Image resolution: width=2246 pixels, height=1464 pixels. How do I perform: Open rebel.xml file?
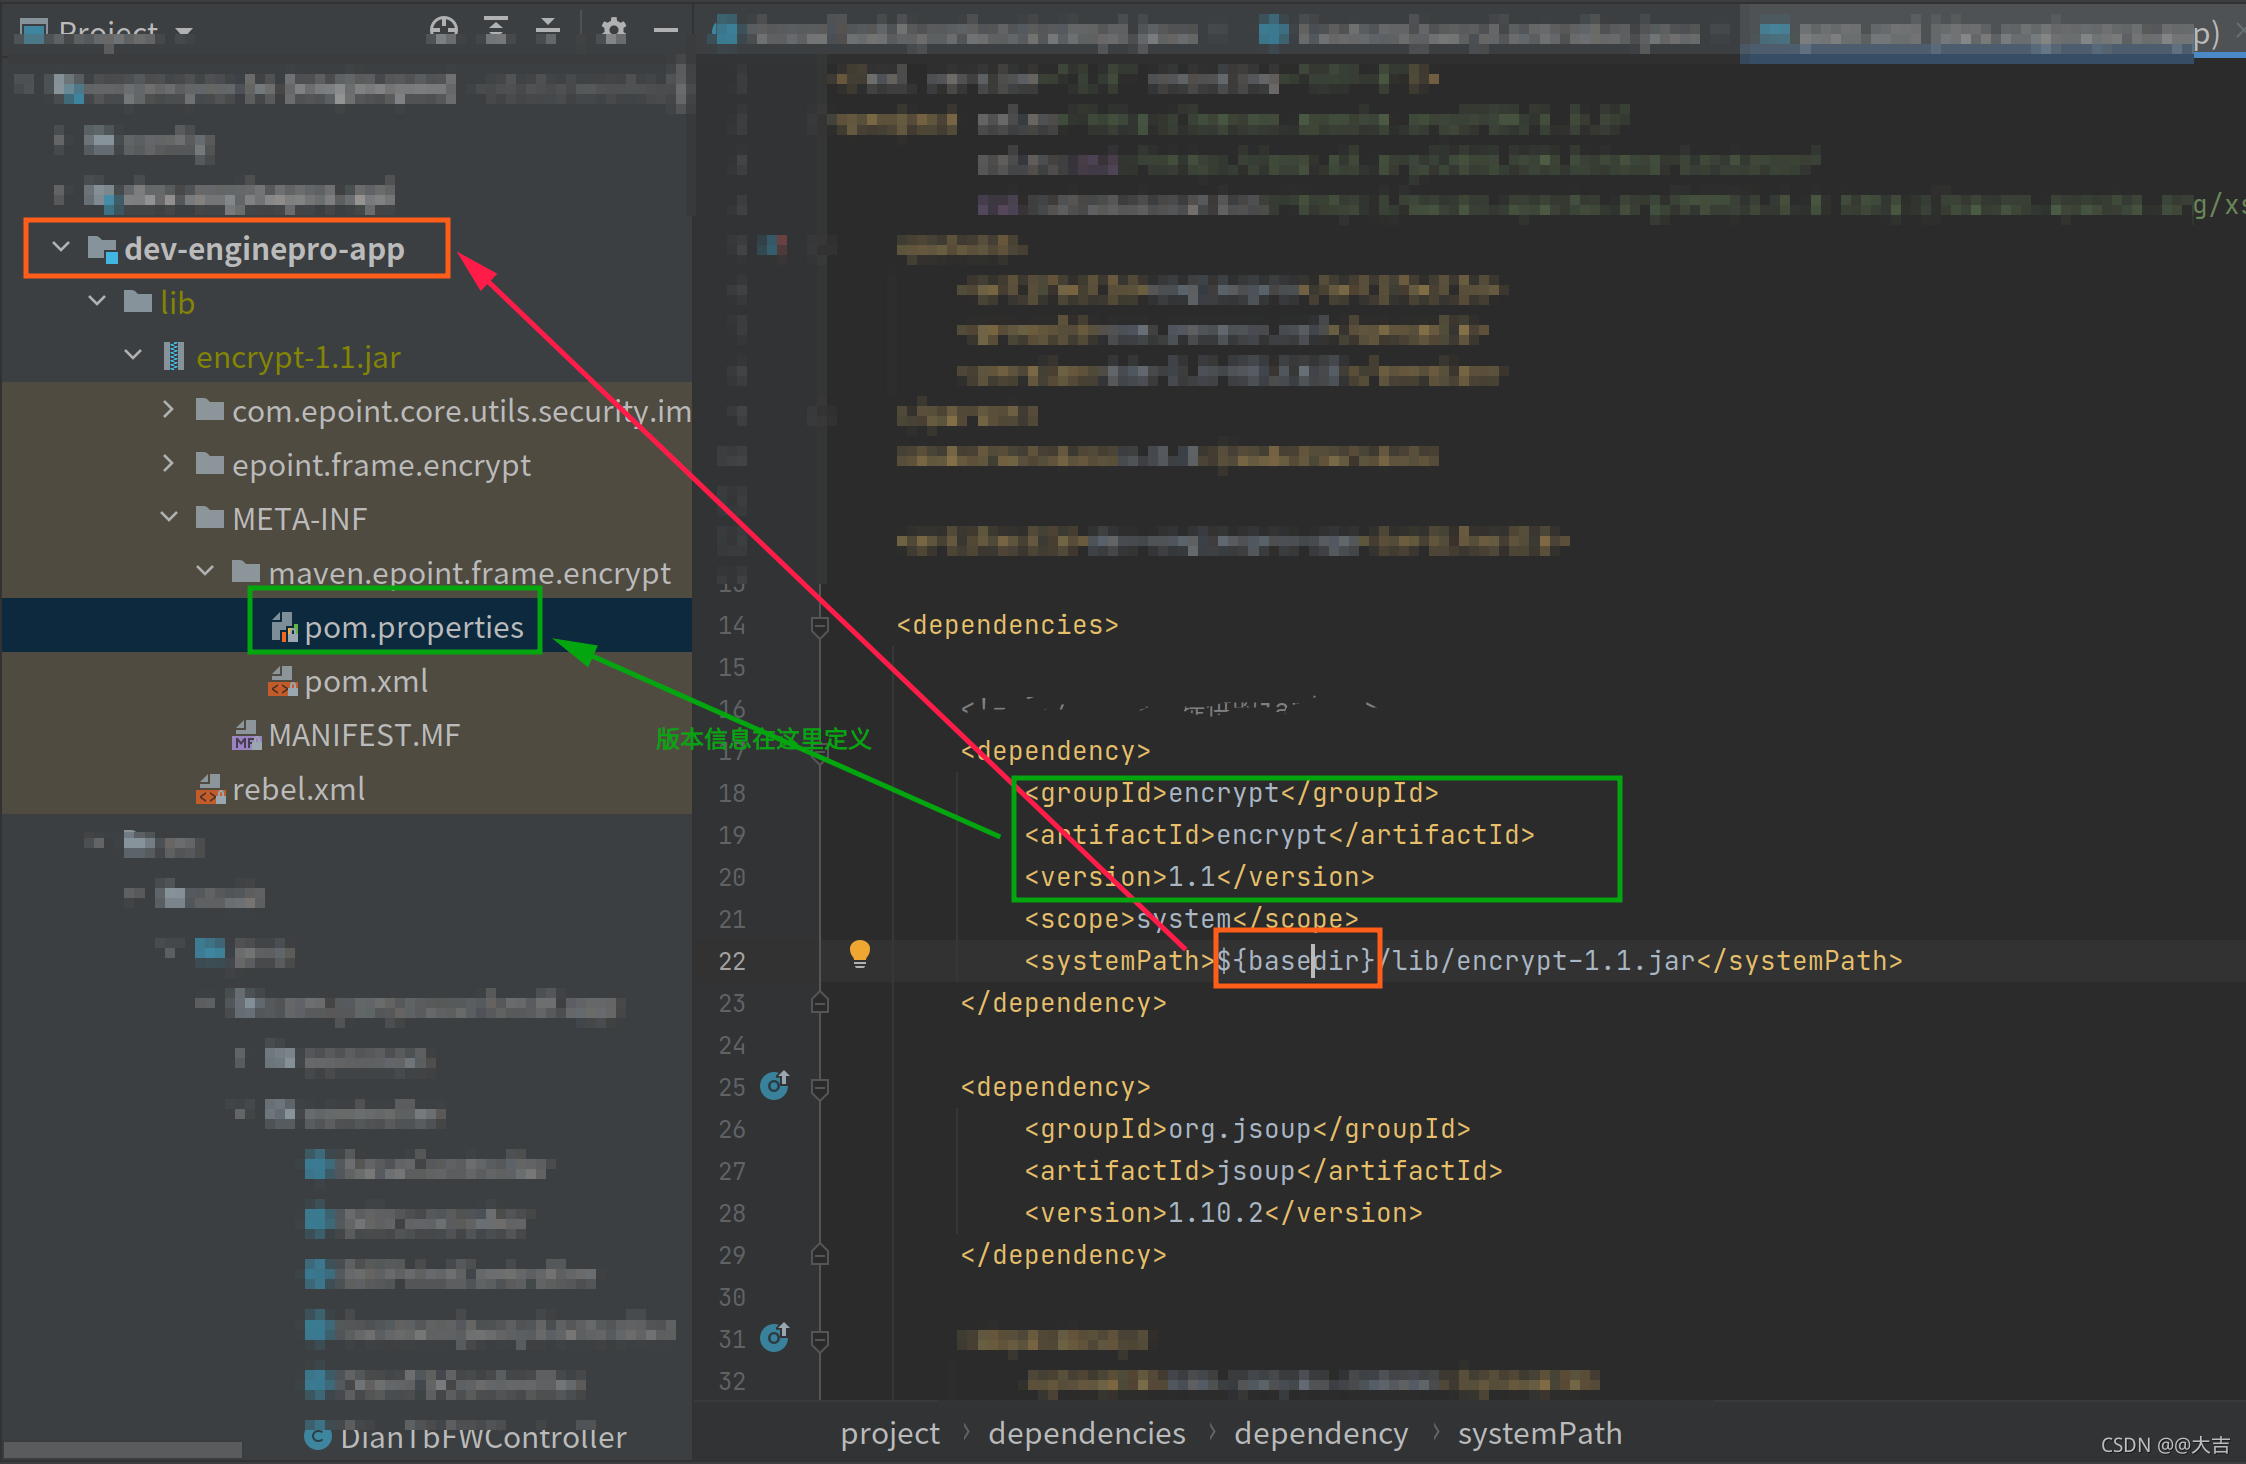tap(298, 789)
